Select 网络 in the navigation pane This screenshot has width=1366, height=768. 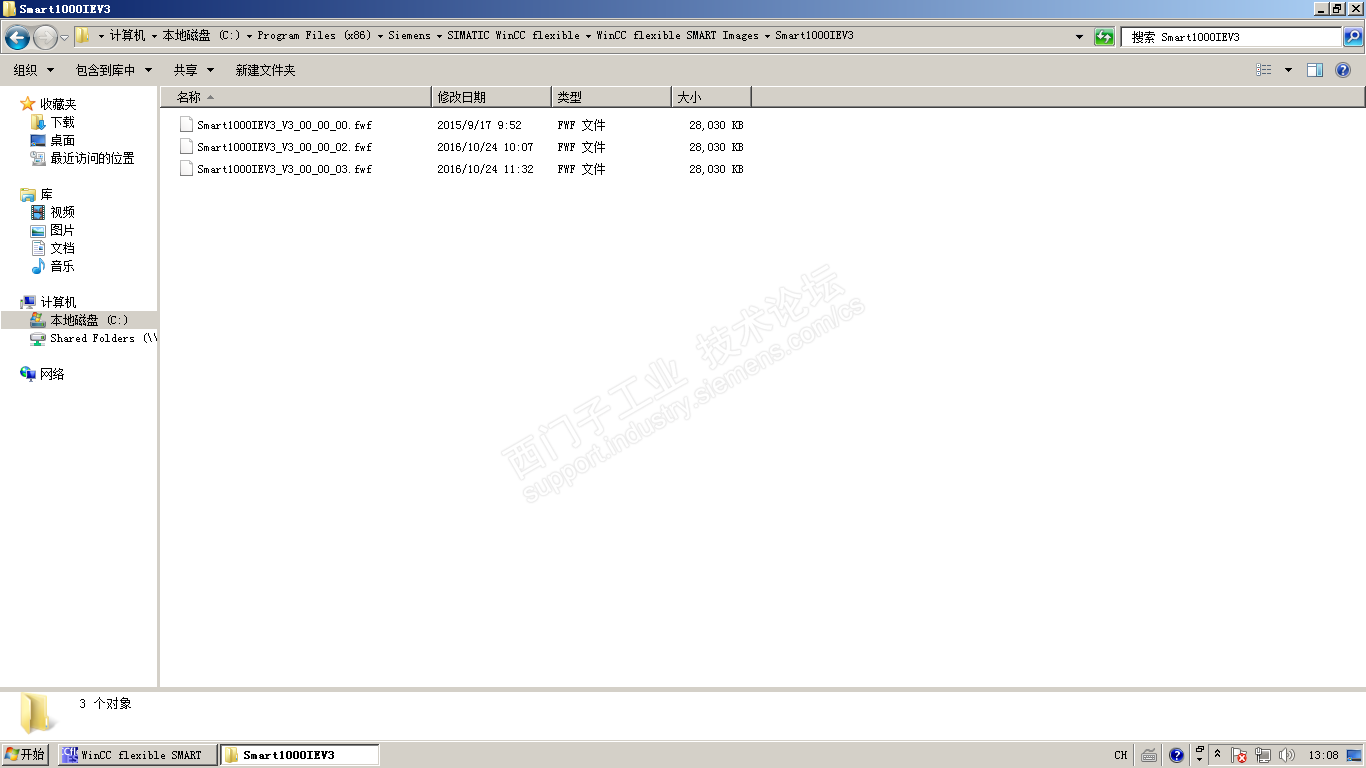52,374
